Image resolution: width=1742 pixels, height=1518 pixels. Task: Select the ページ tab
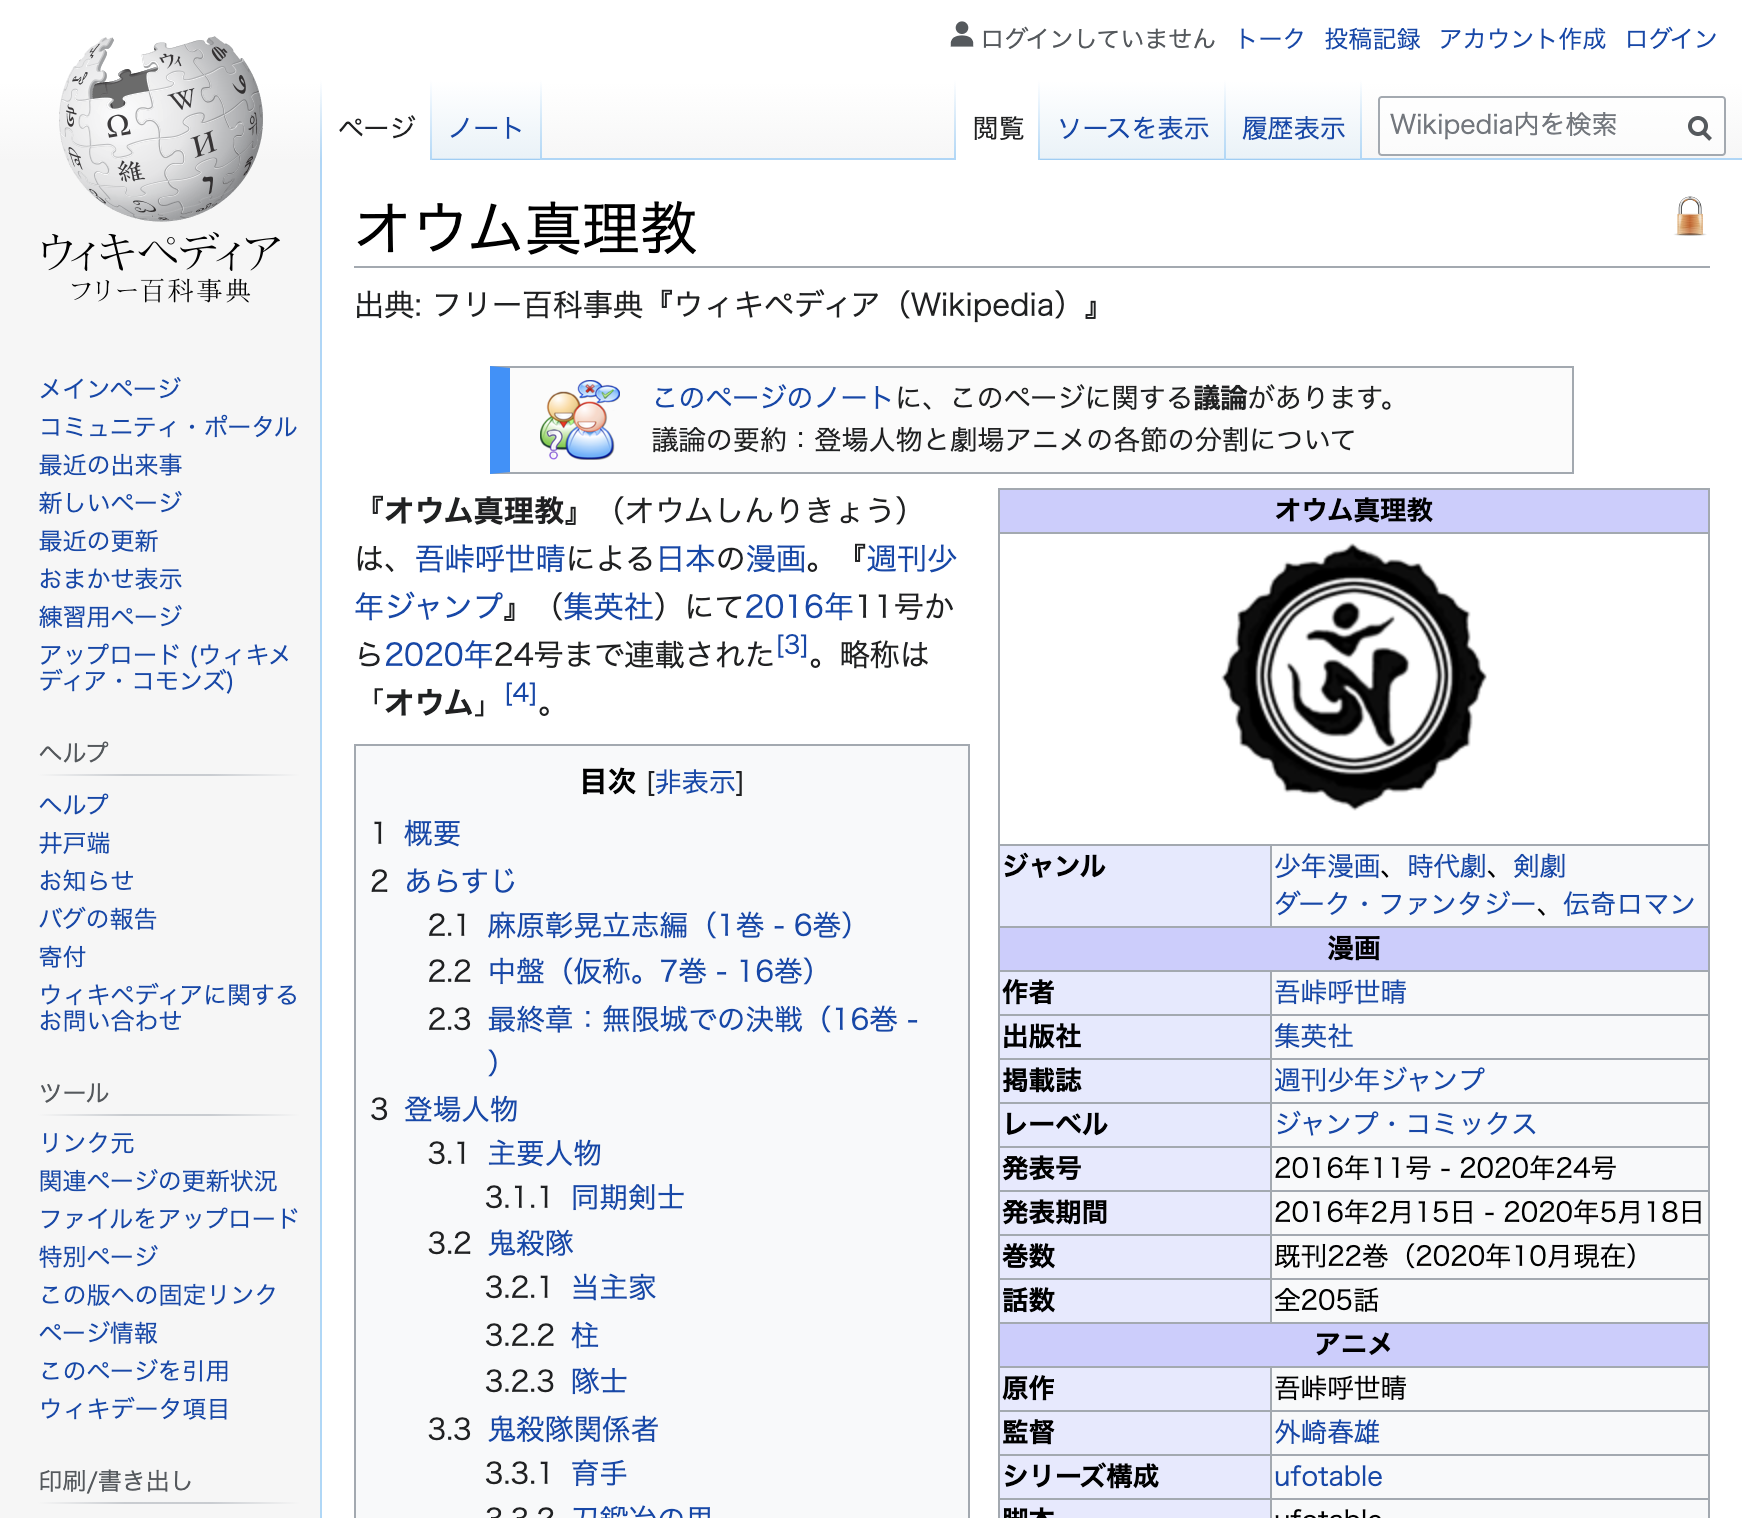(376, 128)
